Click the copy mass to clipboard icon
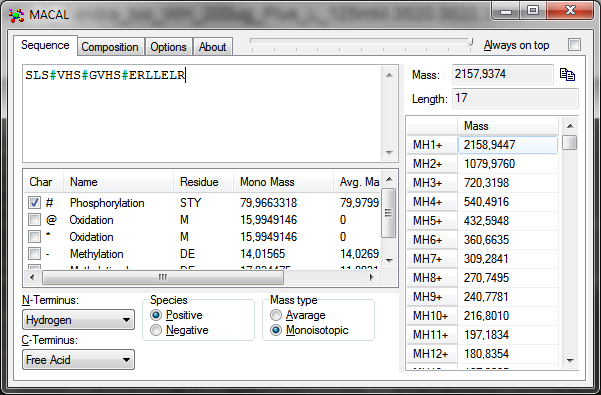 567,74
